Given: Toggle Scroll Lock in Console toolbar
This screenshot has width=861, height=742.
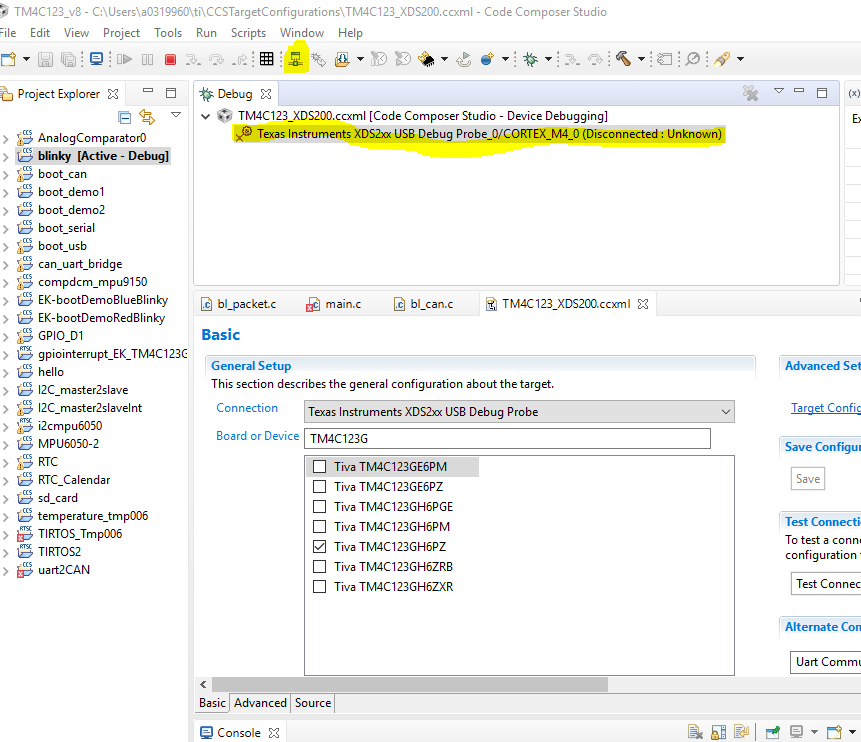Looking at the screenshot, I should point(718,732).
